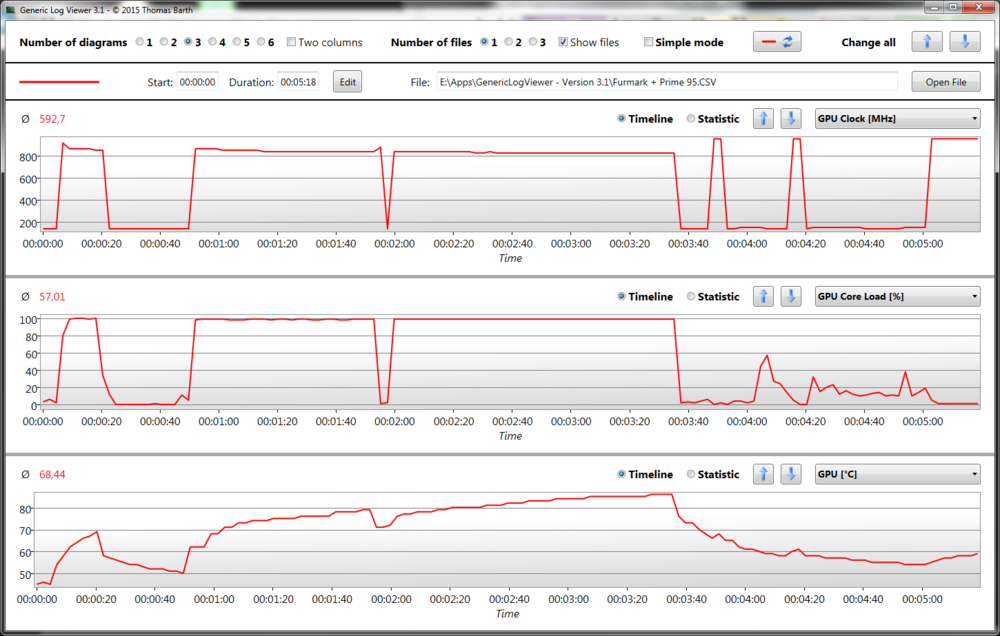This screenshot has height=636, width=1000.
Task: Enable the Two columns checkbox
Action: point(291,43)
